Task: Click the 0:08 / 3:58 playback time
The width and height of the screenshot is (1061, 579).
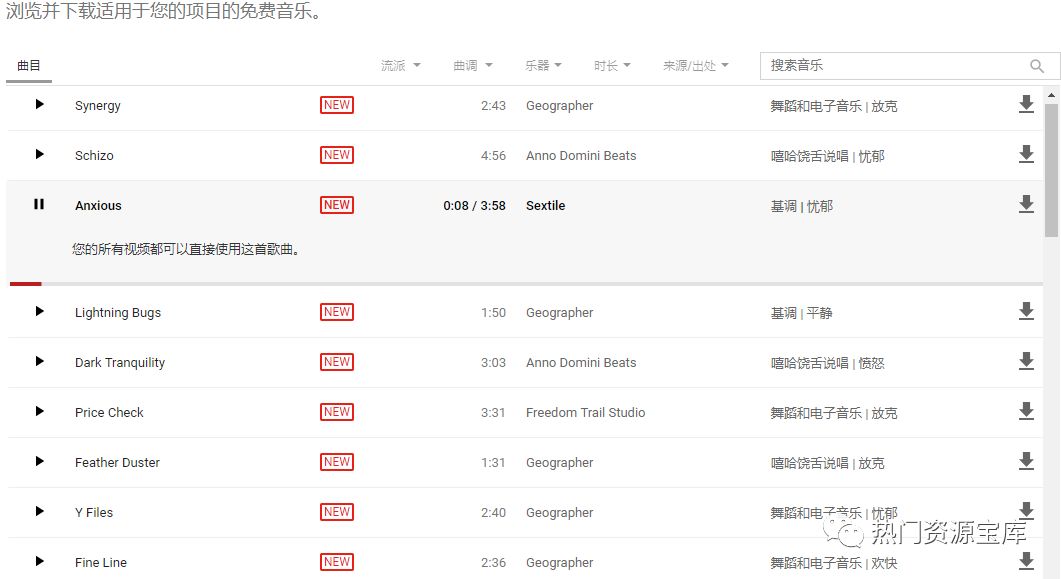Action: point(474,206)
